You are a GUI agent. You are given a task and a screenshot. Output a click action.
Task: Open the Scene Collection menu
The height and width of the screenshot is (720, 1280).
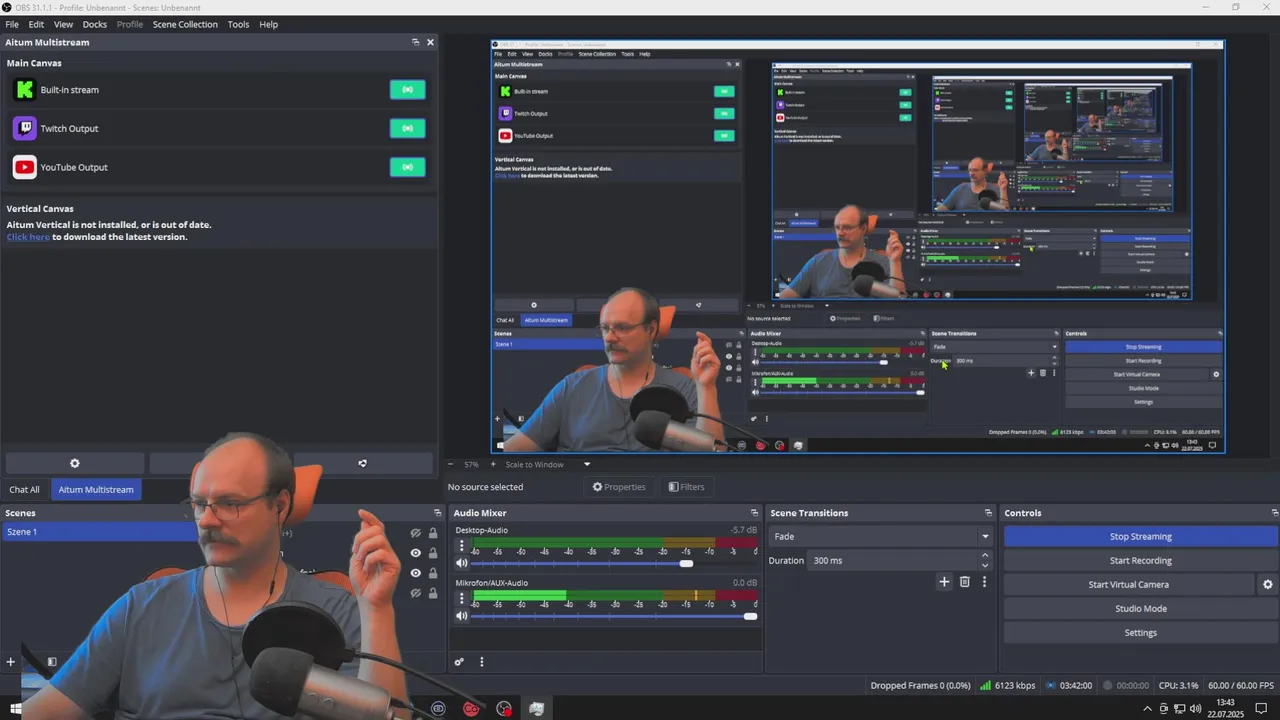(185, 24)
